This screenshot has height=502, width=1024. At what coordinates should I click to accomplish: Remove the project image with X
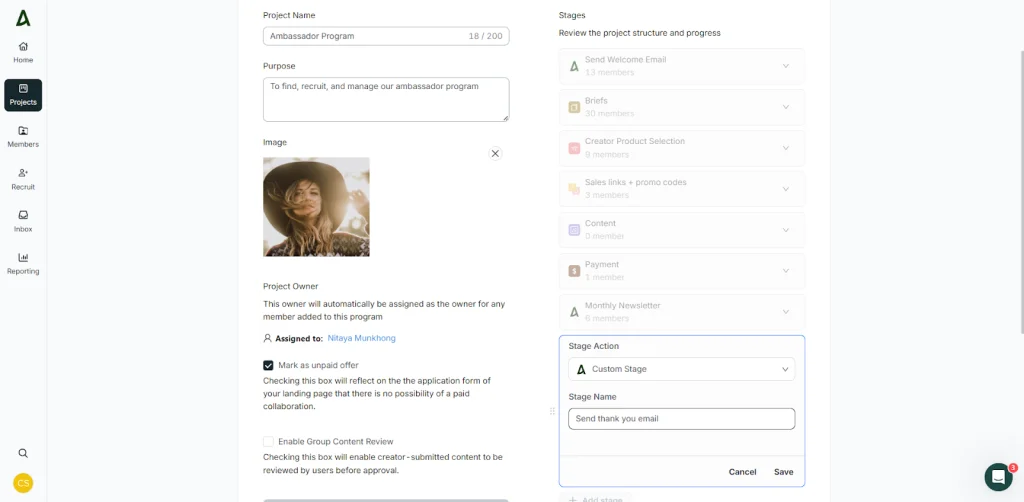click(495, 153)
